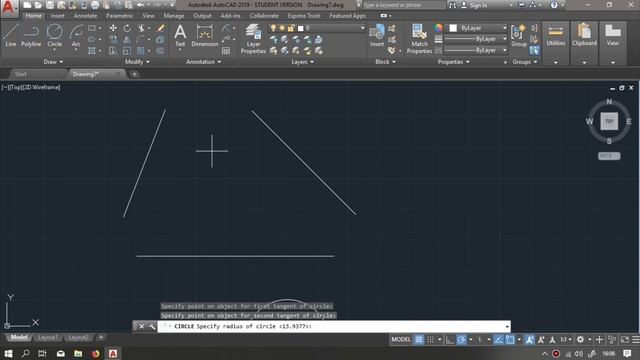Add a new drawing tab with plus
The height and width of the screenshot is (360, 640).
coord(134,74)
